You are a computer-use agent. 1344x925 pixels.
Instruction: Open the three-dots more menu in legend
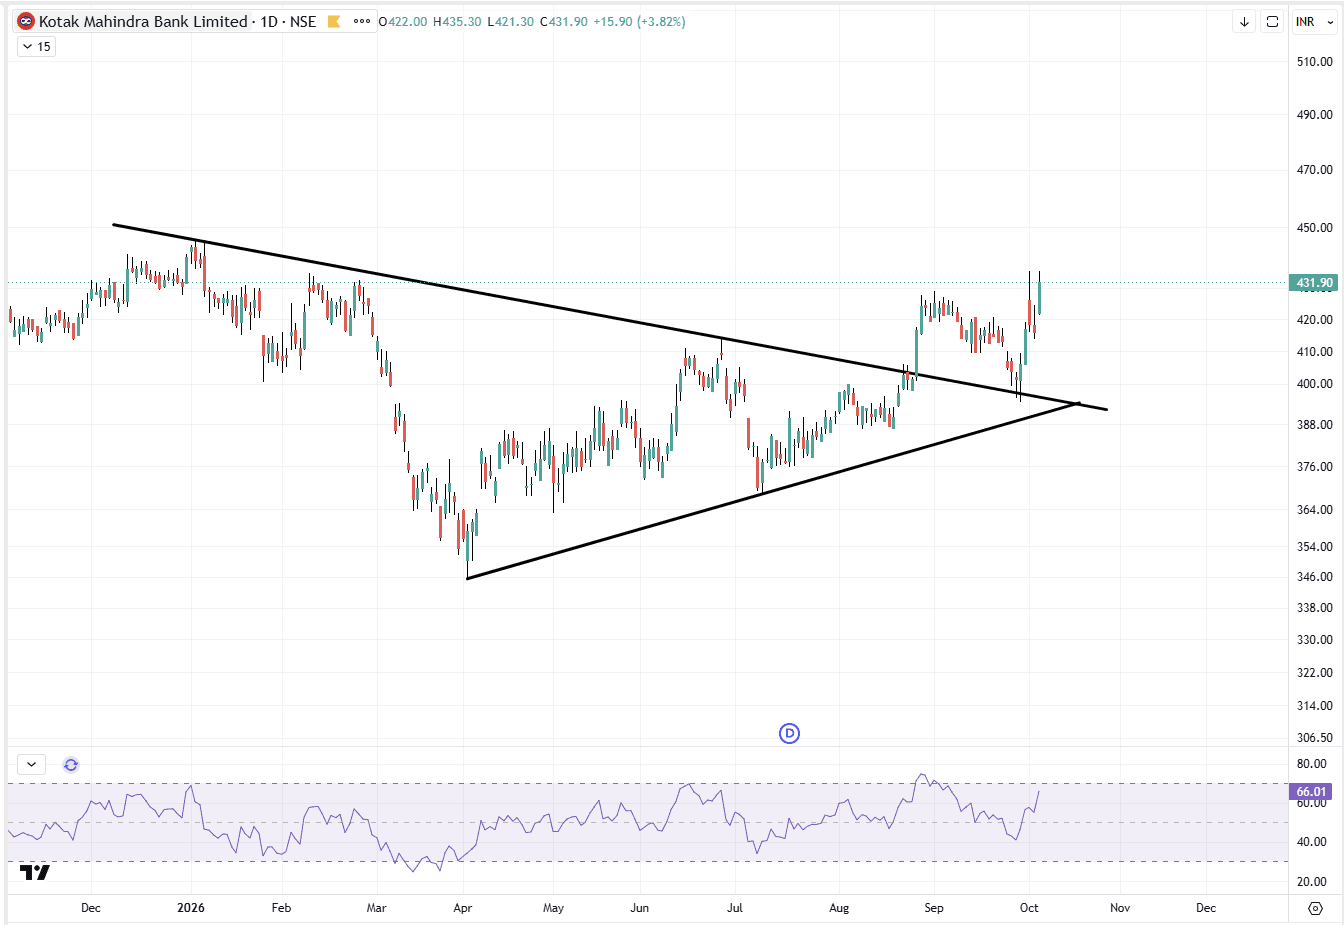coord(362,21)
